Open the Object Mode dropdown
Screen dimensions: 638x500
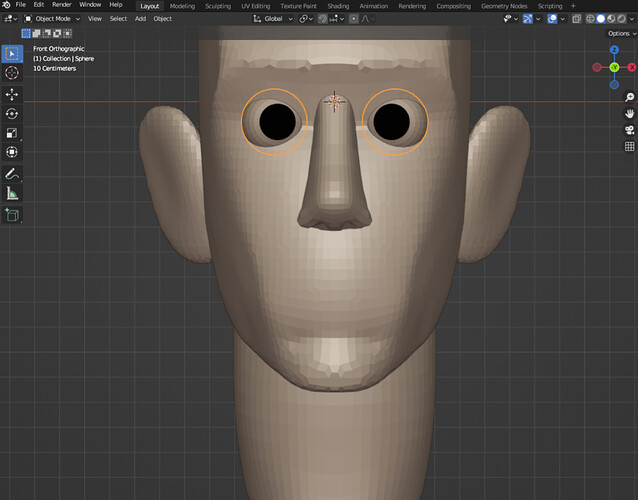point(52,19)
